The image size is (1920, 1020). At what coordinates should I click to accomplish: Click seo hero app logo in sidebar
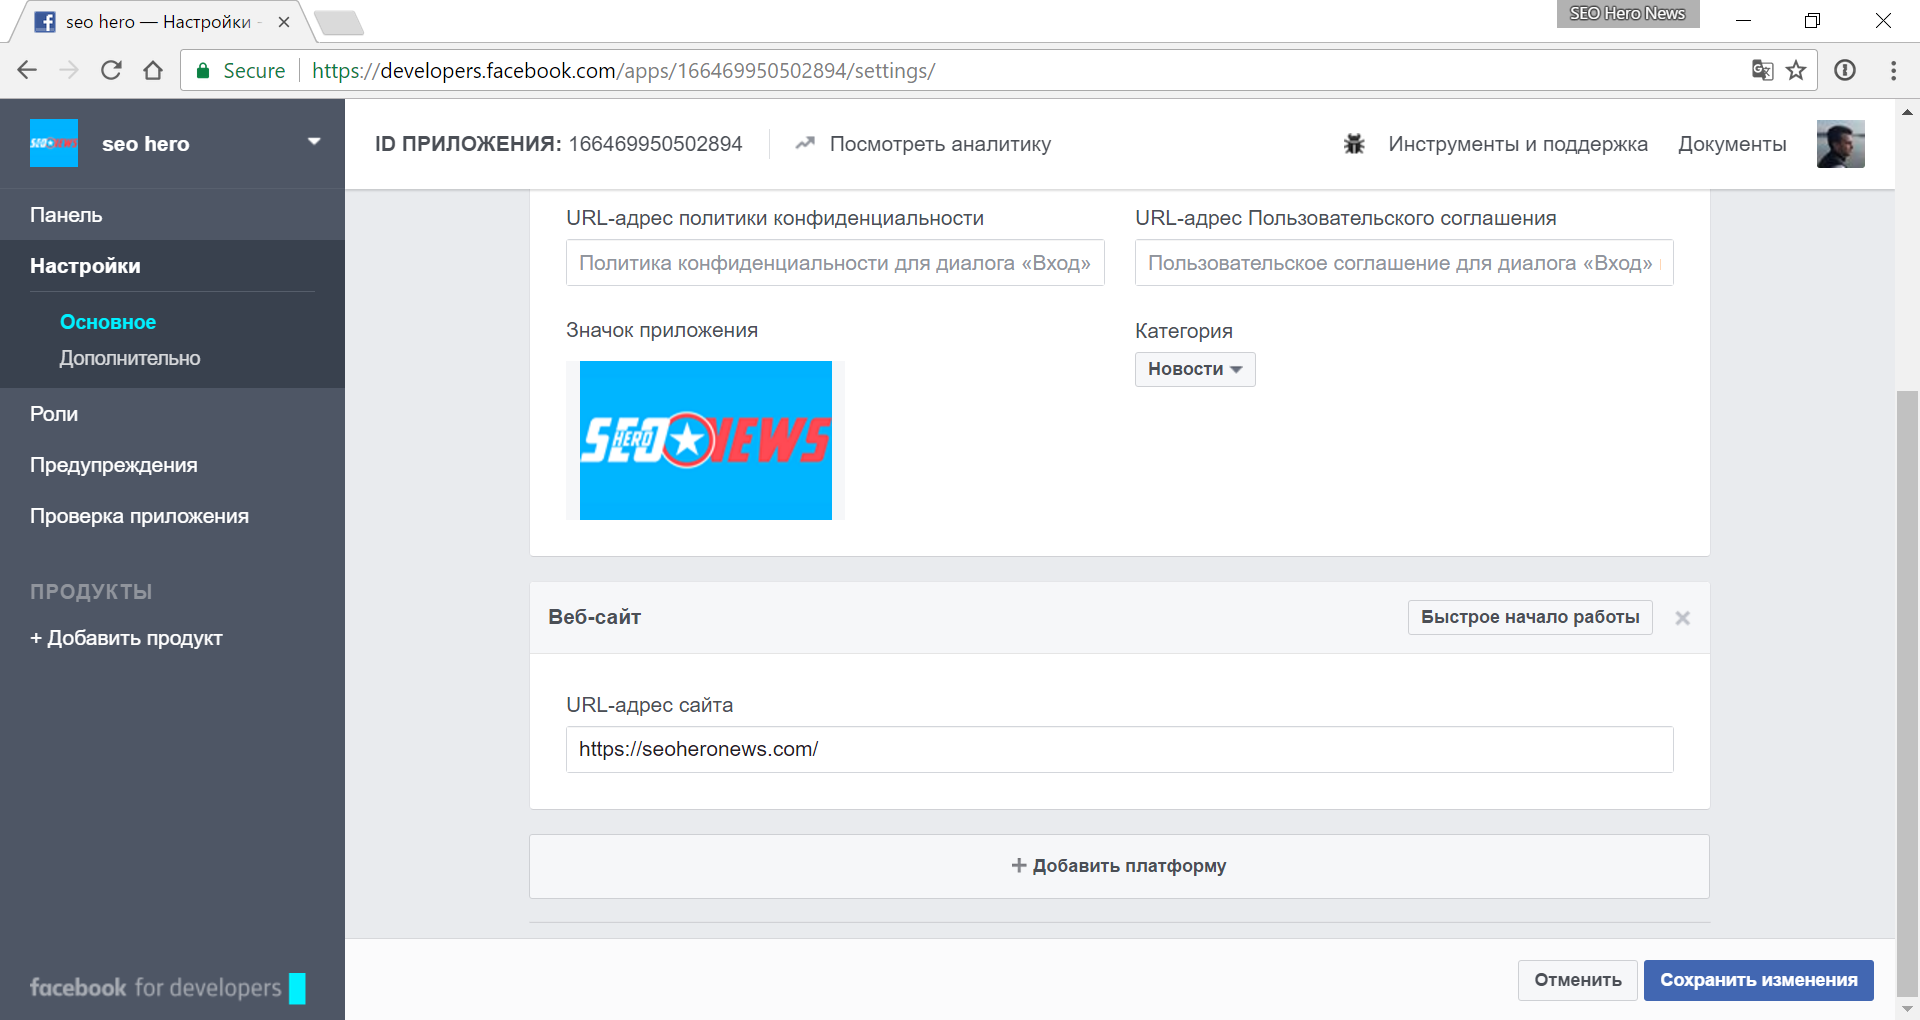click(54, 143)
